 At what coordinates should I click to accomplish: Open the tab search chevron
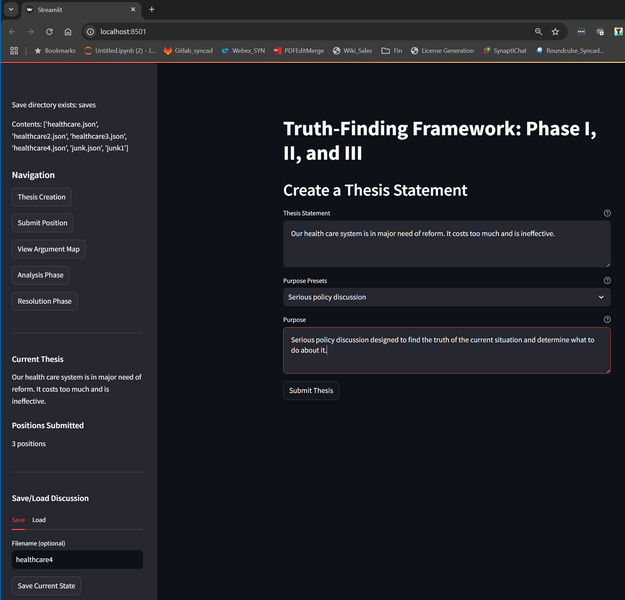click(x=11, y=10)
